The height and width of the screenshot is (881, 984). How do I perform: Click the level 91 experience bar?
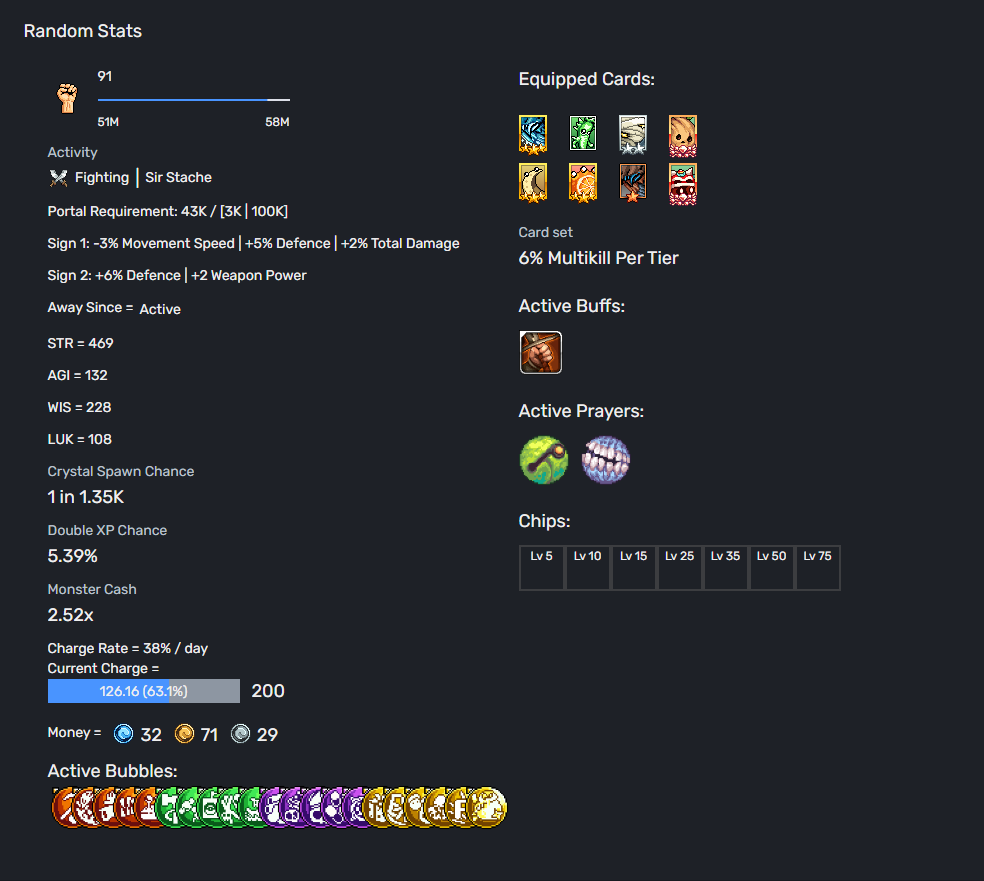tap(193, 100)
